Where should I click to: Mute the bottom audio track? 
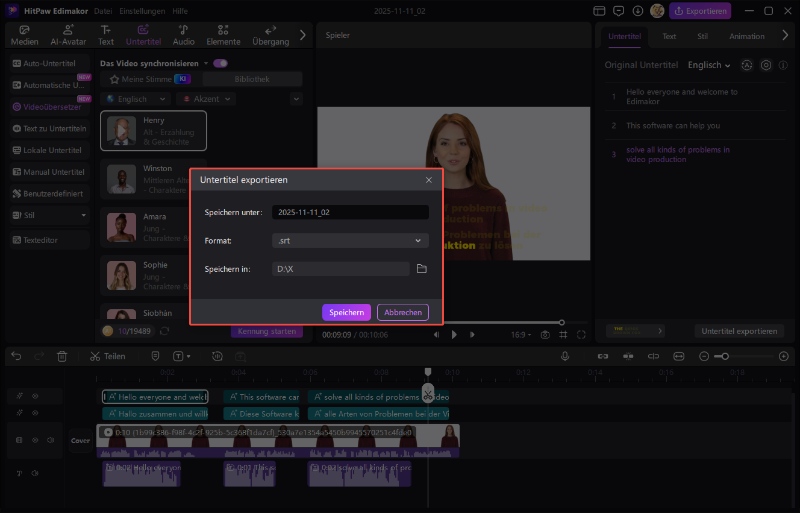(x=35, y=472)
